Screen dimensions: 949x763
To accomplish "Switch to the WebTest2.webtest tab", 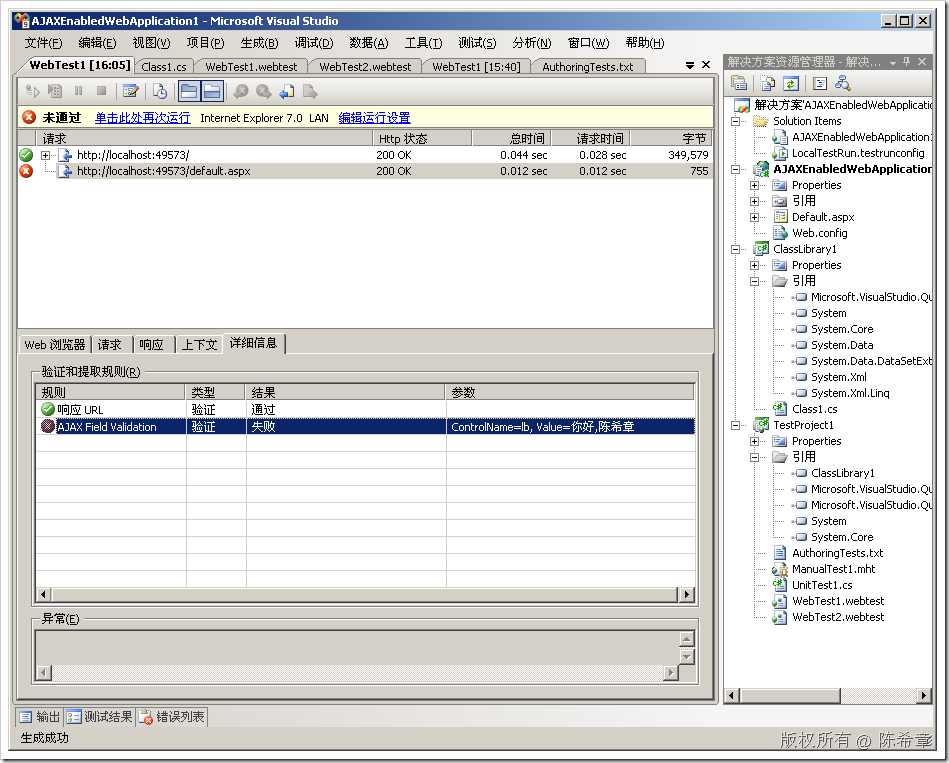I will [x=365, y=67].
